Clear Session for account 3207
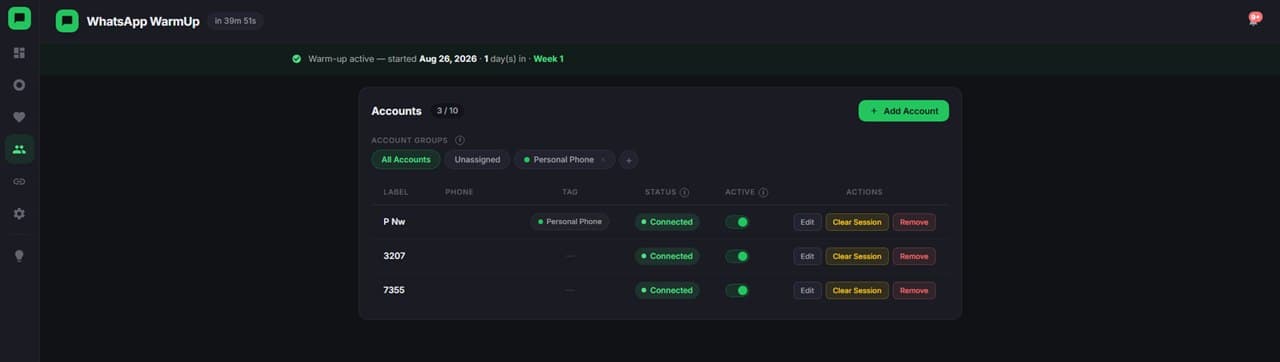Screen dimensions: 1280x362 tap(857, 256)
